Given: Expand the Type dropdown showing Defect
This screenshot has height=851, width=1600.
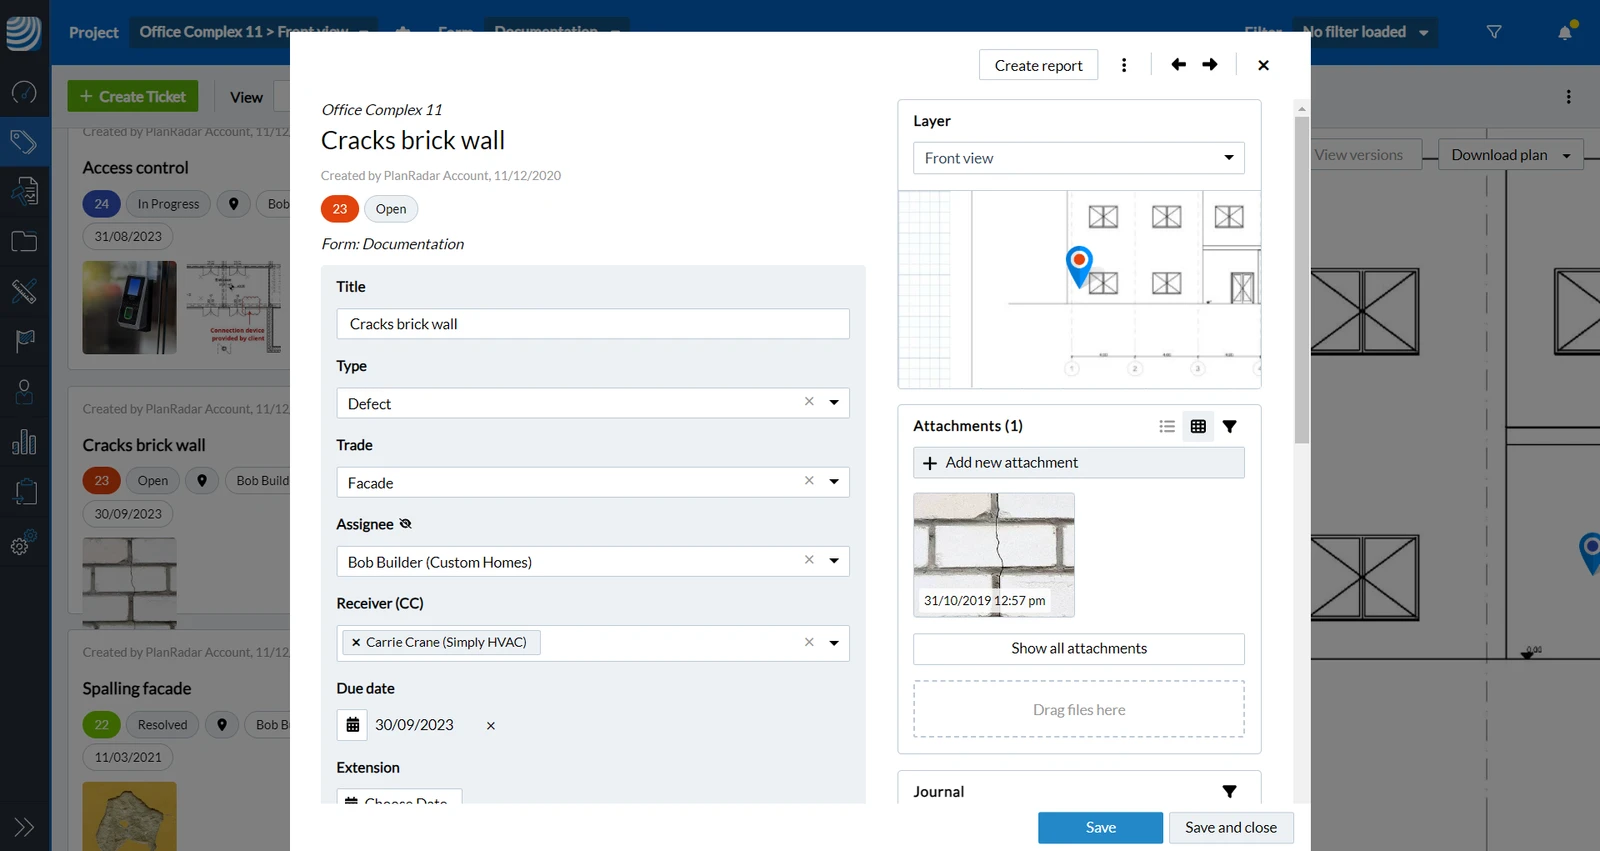Looking at the screenshot, I should pos(834,403).
